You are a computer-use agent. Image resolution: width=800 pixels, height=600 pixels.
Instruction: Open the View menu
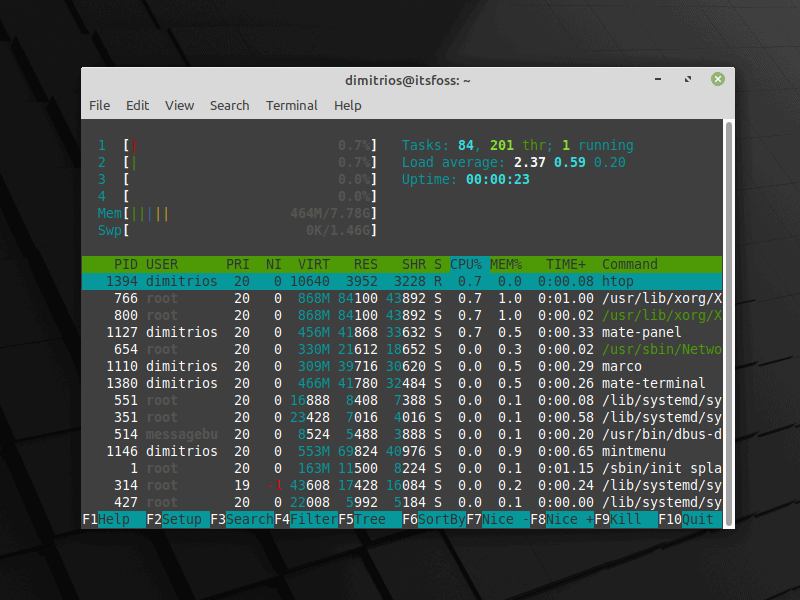point(179,105)
